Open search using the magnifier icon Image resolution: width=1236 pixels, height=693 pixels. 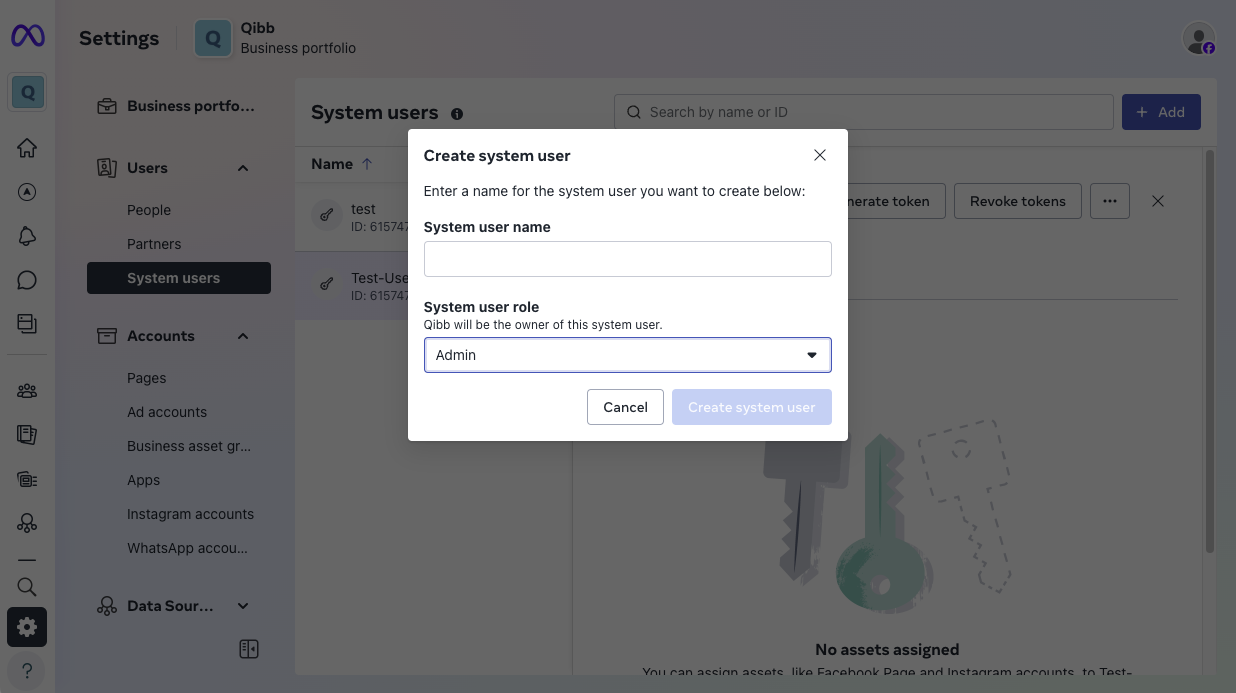point(27,587)
